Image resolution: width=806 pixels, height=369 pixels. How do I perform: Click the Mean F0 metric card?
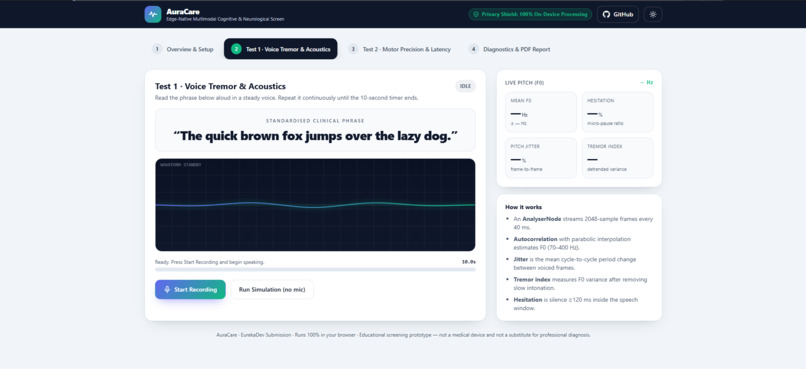(541, 112)
